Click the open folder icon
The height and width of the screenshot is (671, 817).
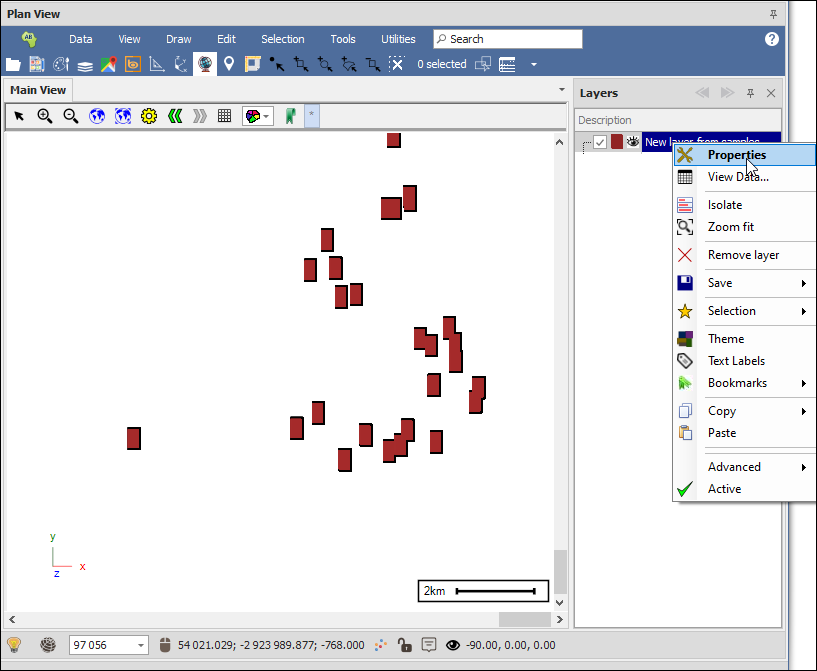pyautogui.click(x=13, y=64)
